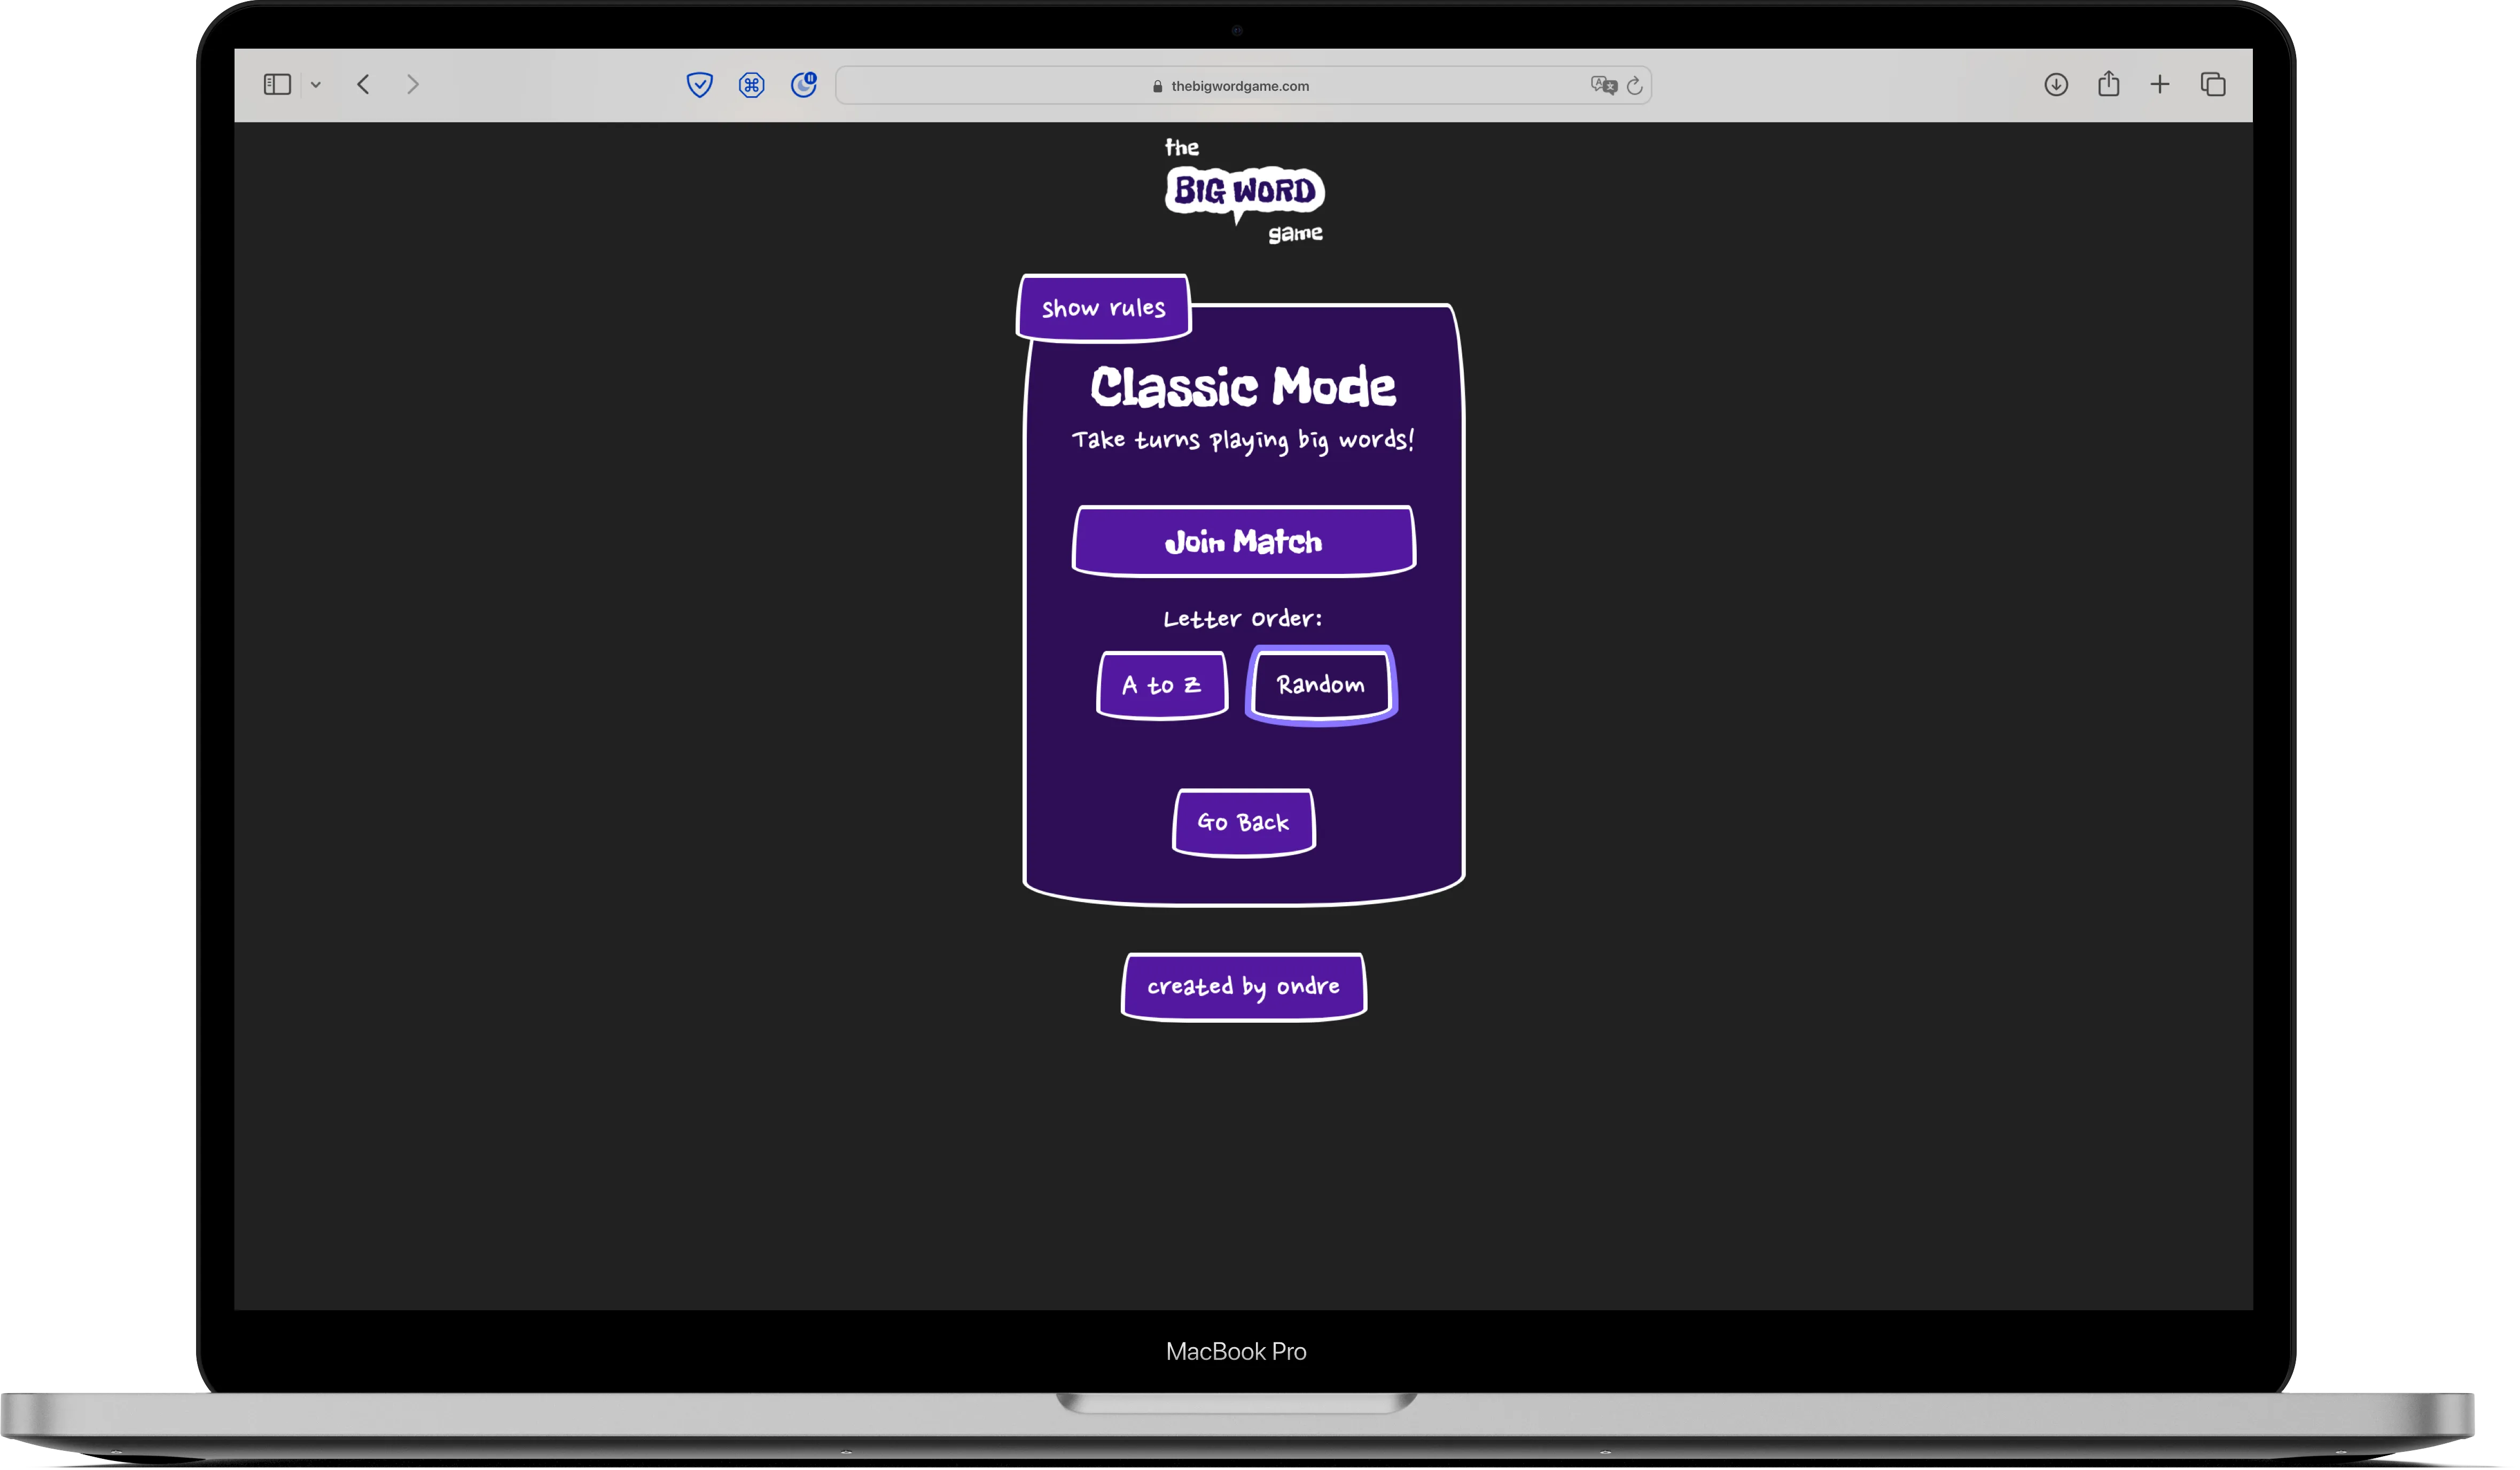Click the 'Letter order:' label

[x=1243, y=620]
